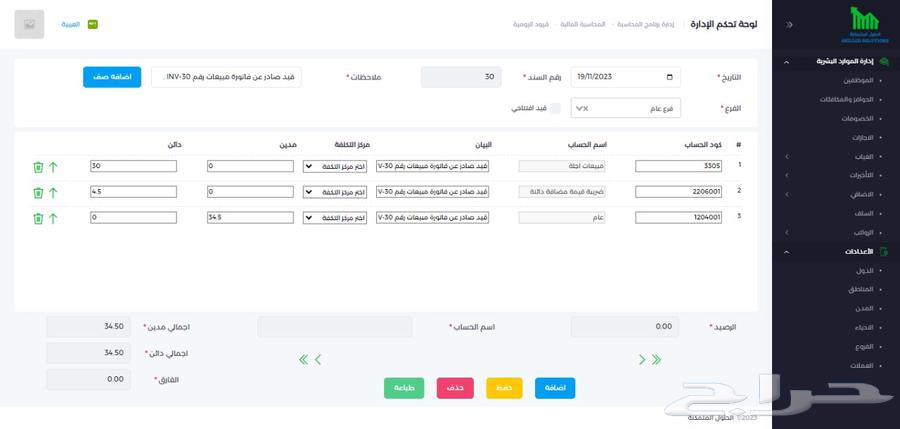The width and height of the screenshot is (900, 429).
Task: Move row 2 up with green arrow
Action: (x=53, y=193)
